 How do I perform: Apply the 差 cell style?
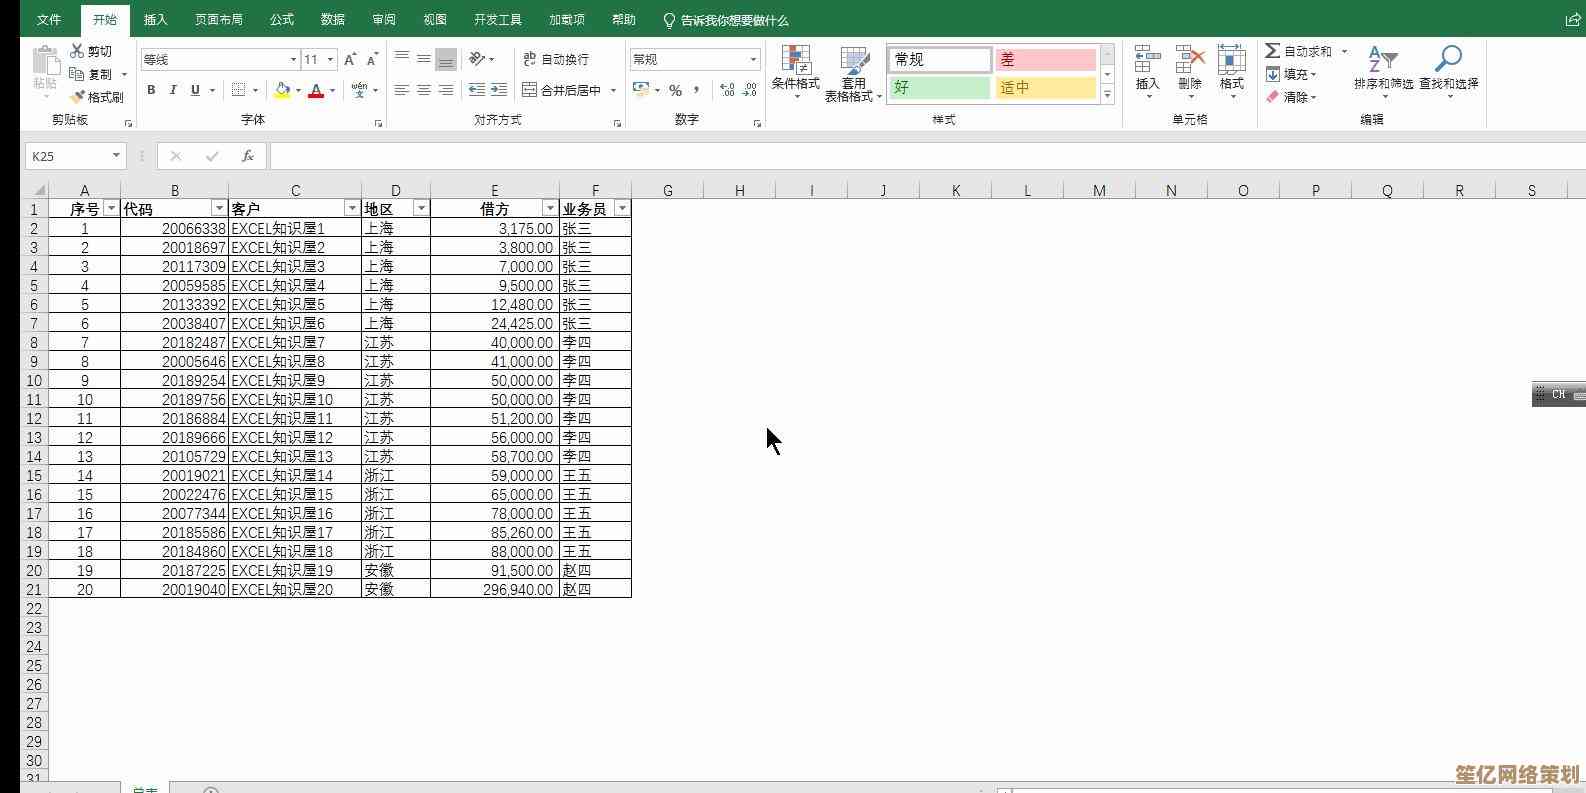(x=1045, y=60)
